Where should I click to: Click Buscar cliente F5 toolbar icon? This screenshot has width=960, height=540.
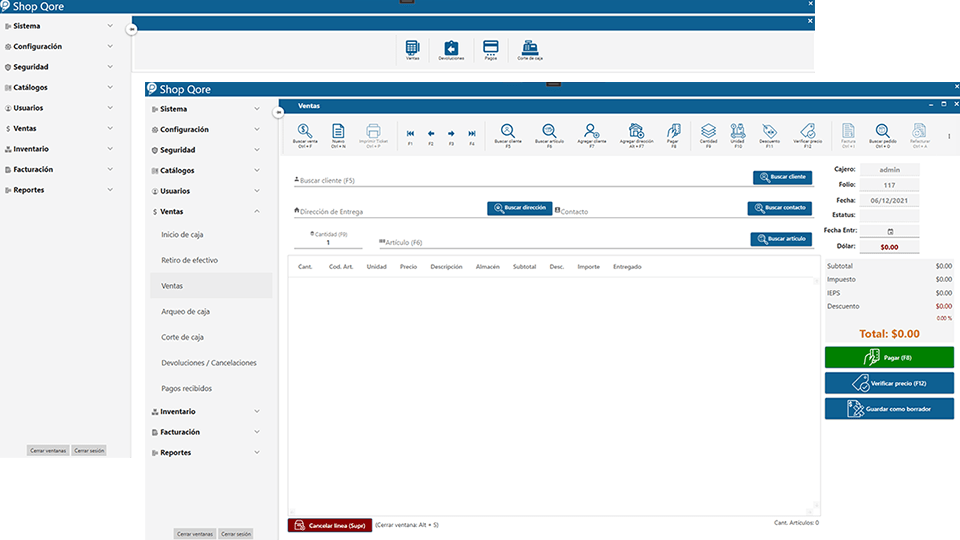point(508,135)
